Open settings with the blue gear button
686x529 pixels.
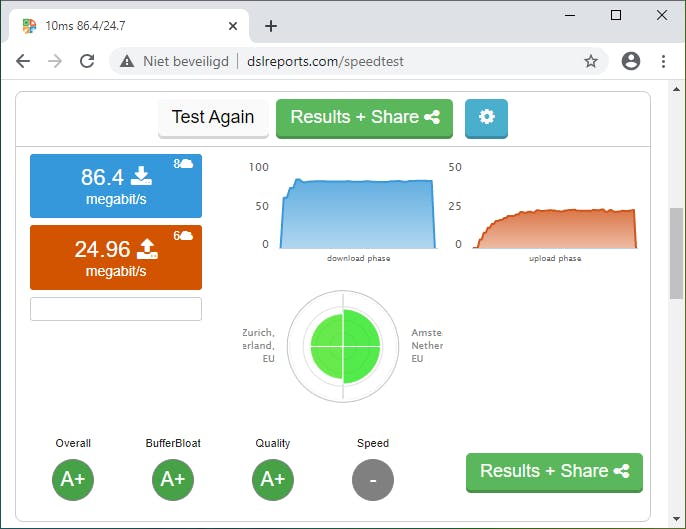(x=486, y=118)
